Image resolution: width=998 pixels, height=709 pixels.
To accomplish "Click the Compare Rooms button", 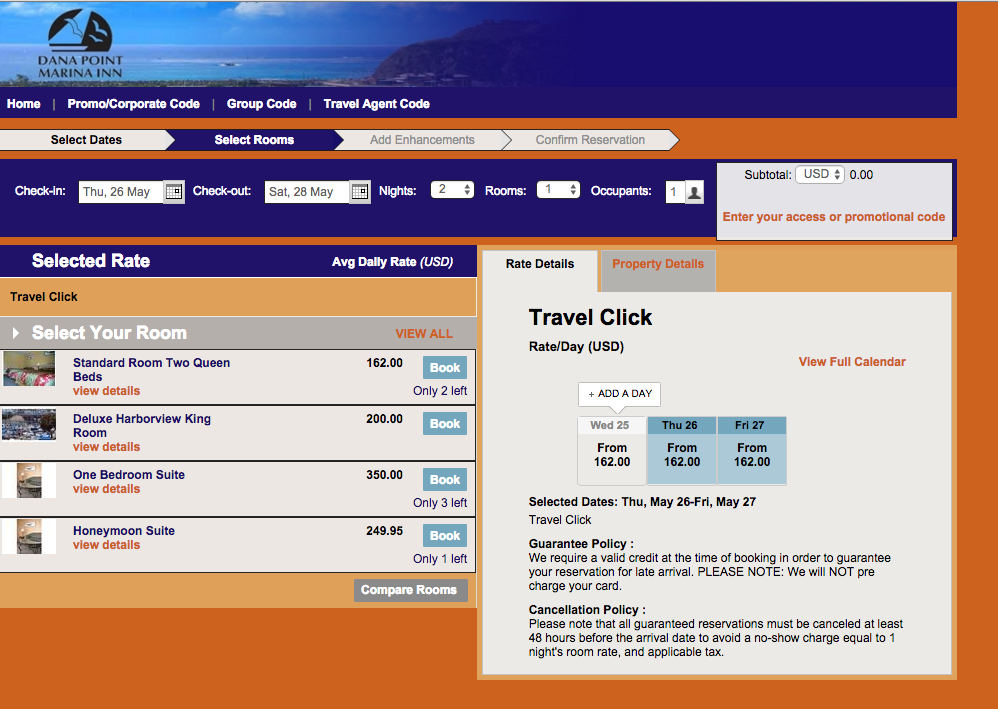I will click(409, 590).
